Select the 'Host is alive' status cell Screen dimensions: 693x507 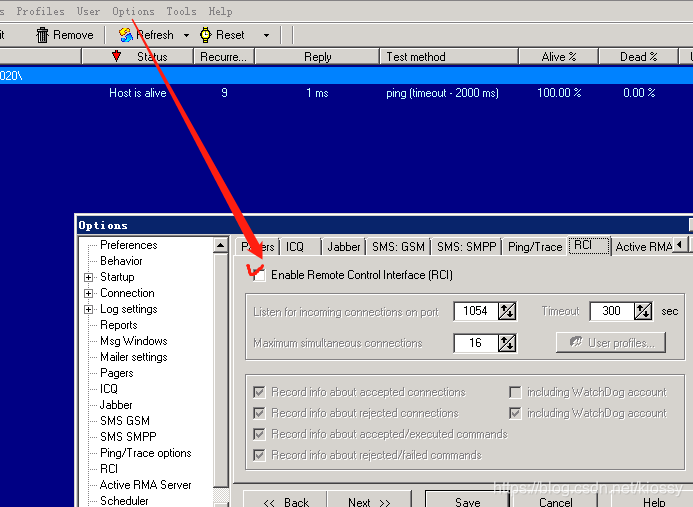tap(137, 93)
